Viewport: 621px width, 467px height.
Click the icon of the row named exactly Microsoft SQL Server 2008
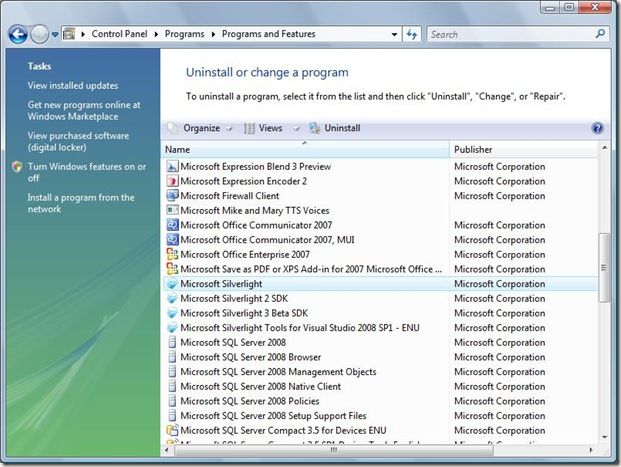tap(172, 342)
